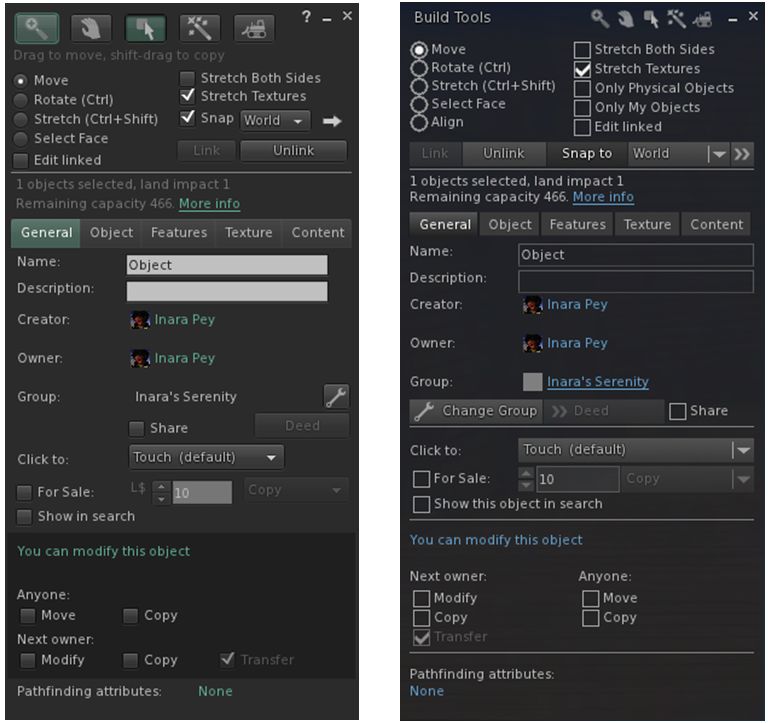This screenshot has height=723, width=768.
Task: Select the large magnifier Focus tool button
Action: tap(36, 28)
